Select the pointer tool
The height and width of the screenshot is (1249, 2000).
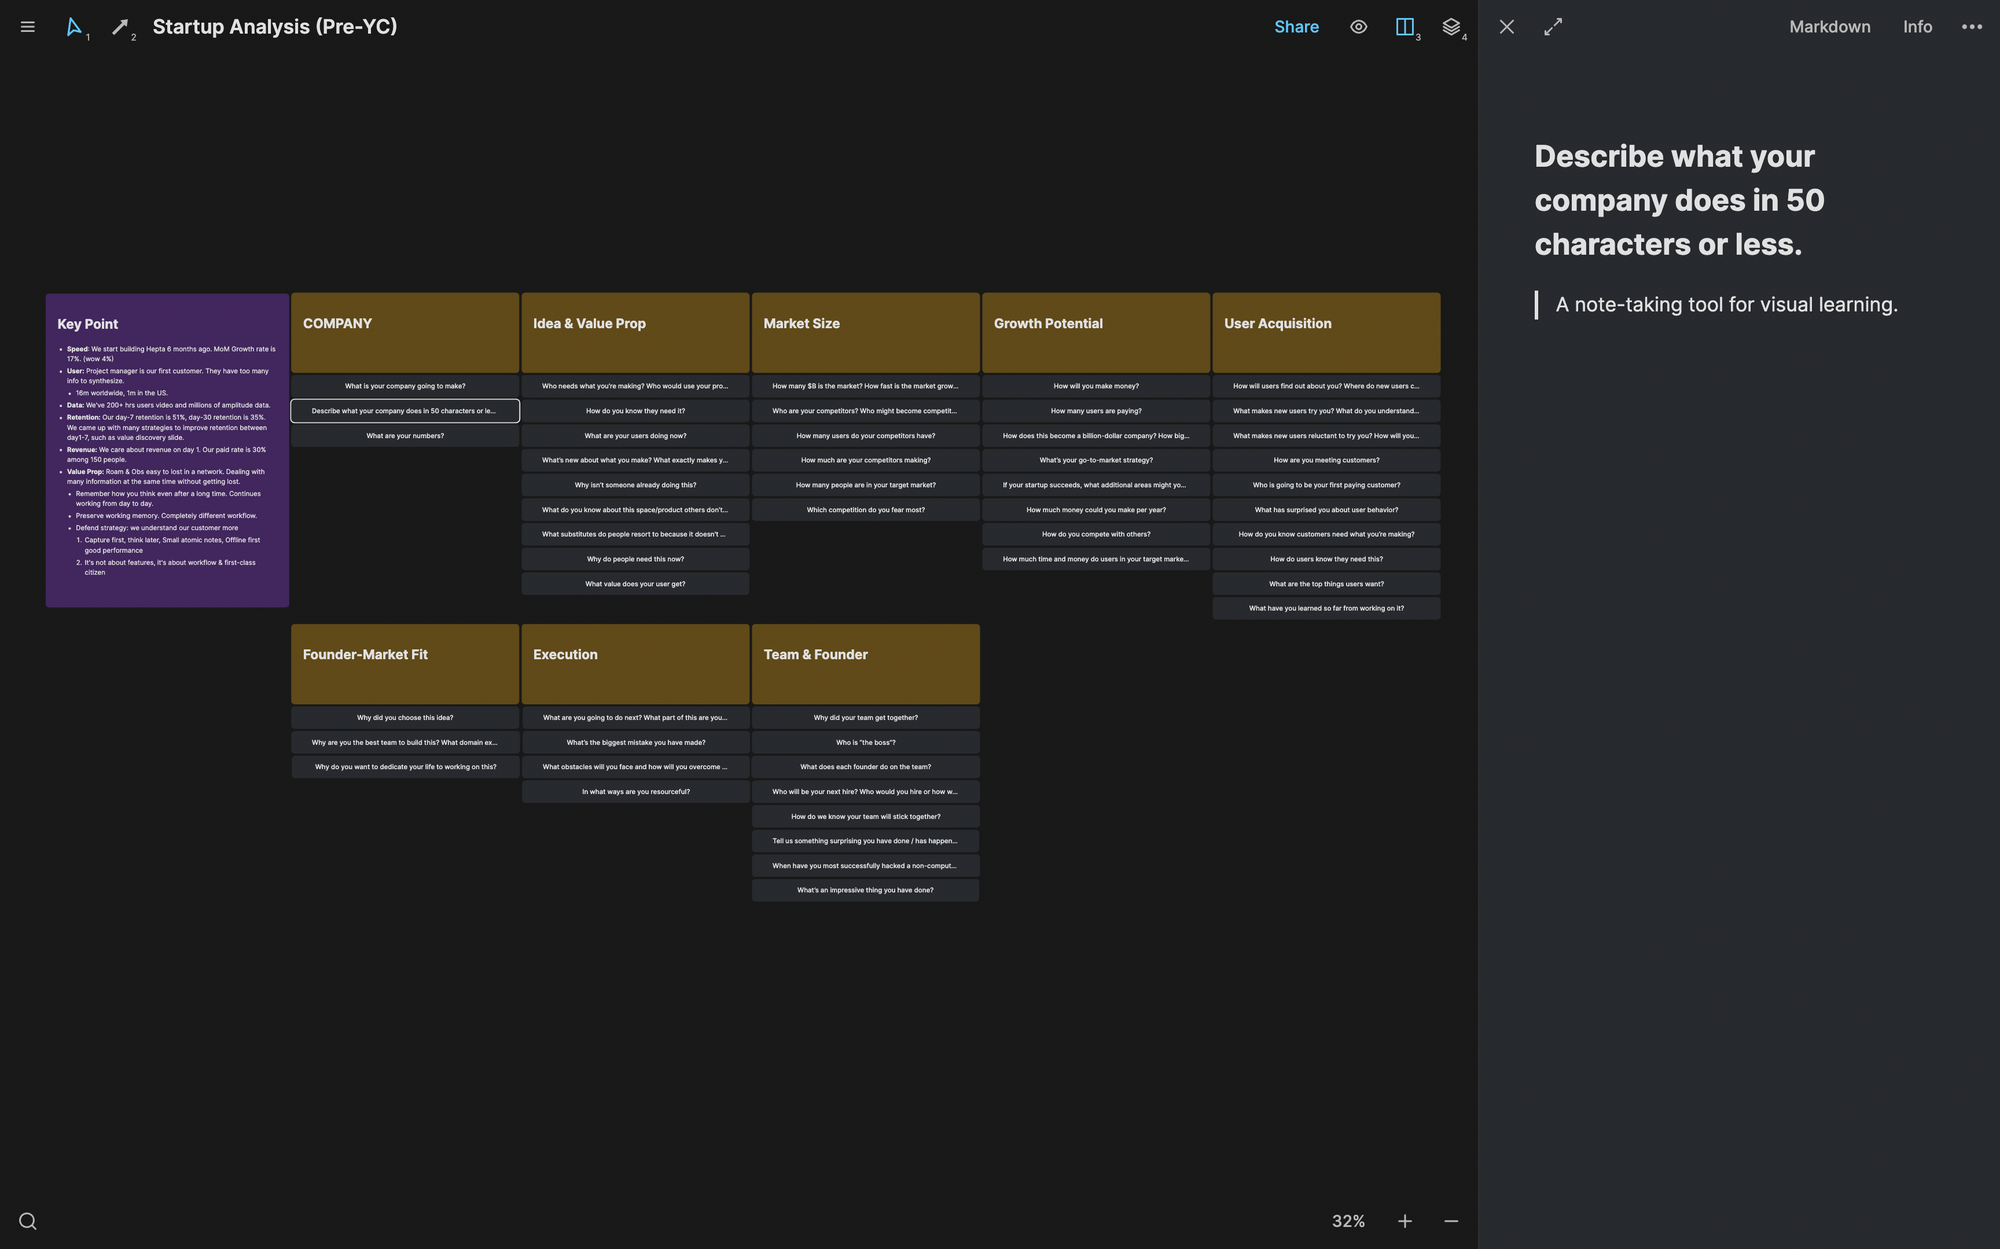(x=74, y=27)
